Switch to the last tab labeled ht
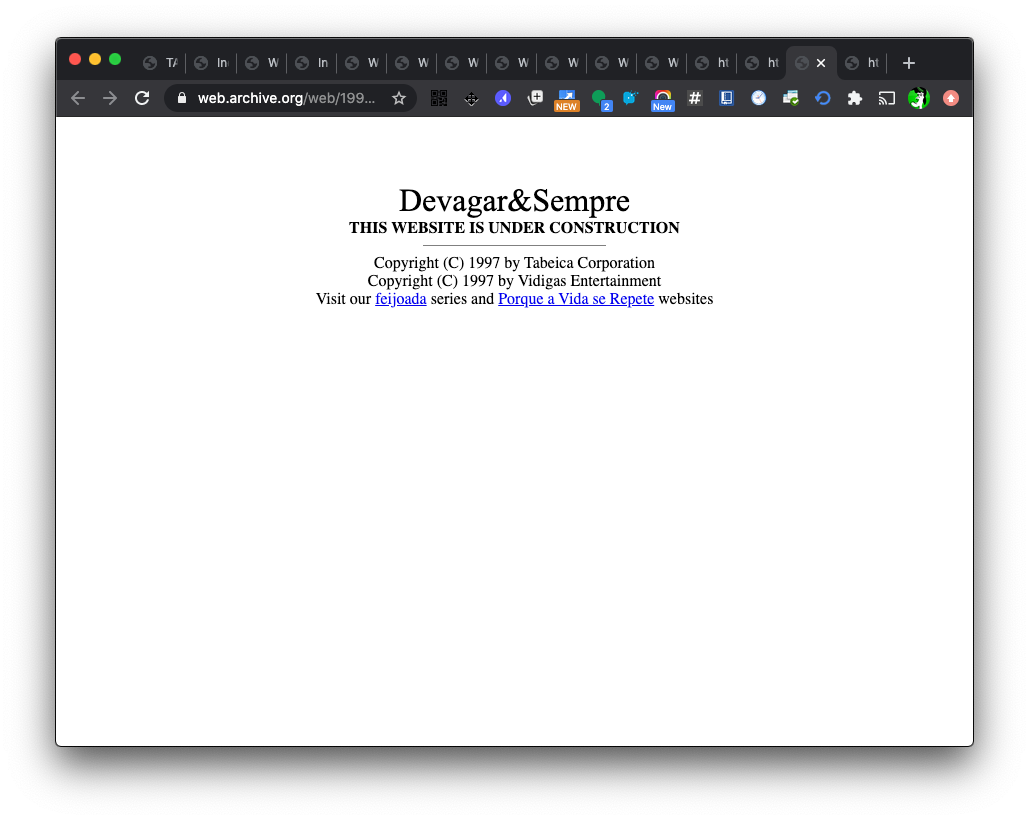Viewport: 1029px width, 820px height. pos(861,63)
